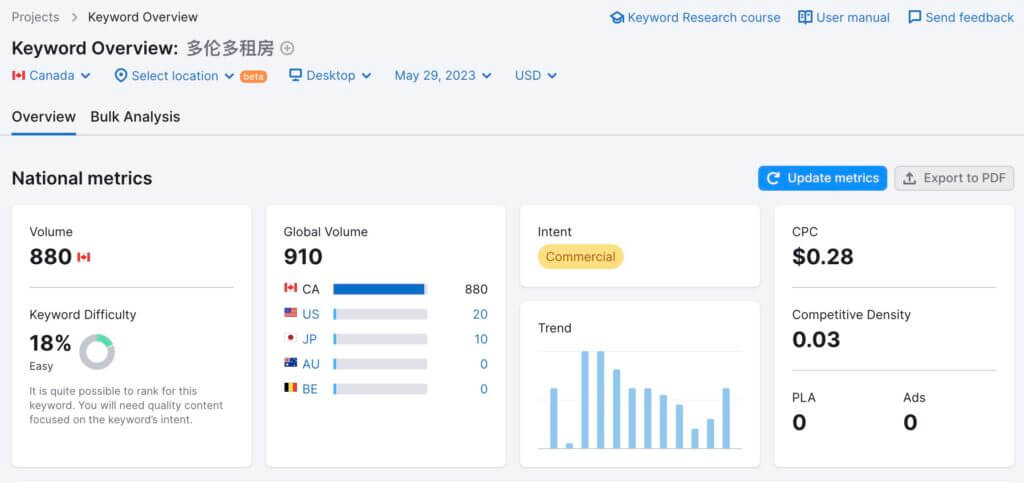Click the Japan flag in Global Volume

click(x=291, y=338)
